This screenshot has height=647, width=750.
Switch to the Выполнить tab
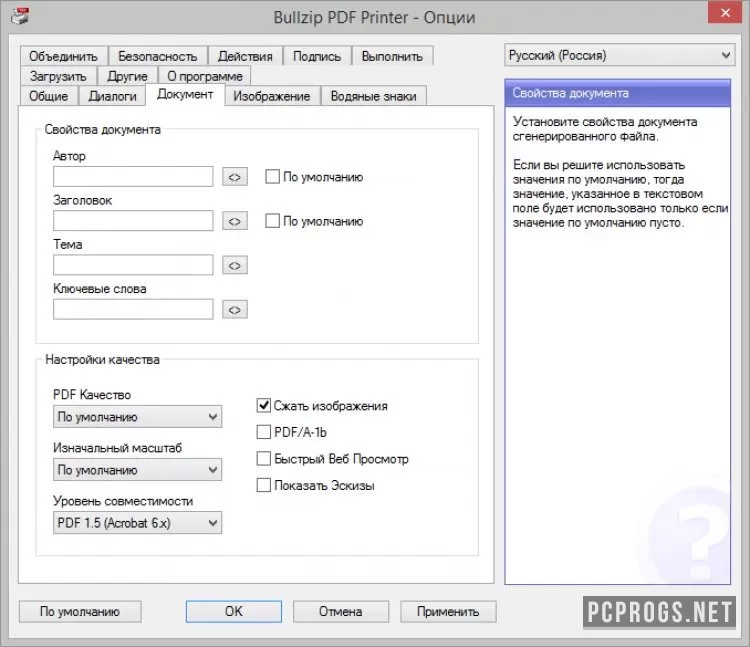pyautogui.click(x=392, y=56)
